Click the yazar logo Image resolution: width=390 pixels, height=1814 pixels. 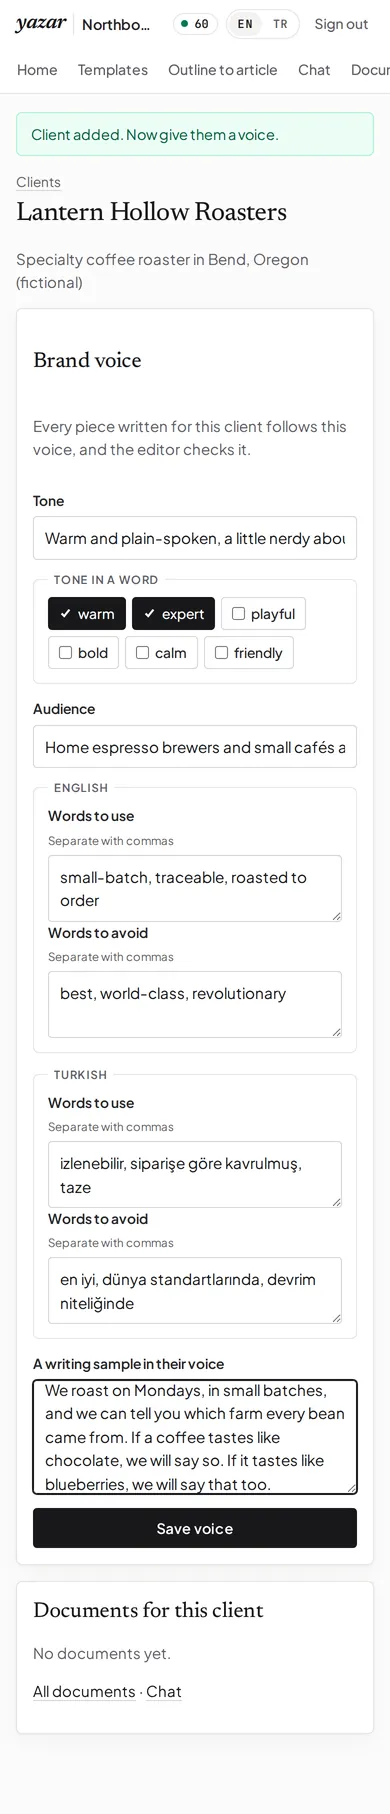[41, 24]
